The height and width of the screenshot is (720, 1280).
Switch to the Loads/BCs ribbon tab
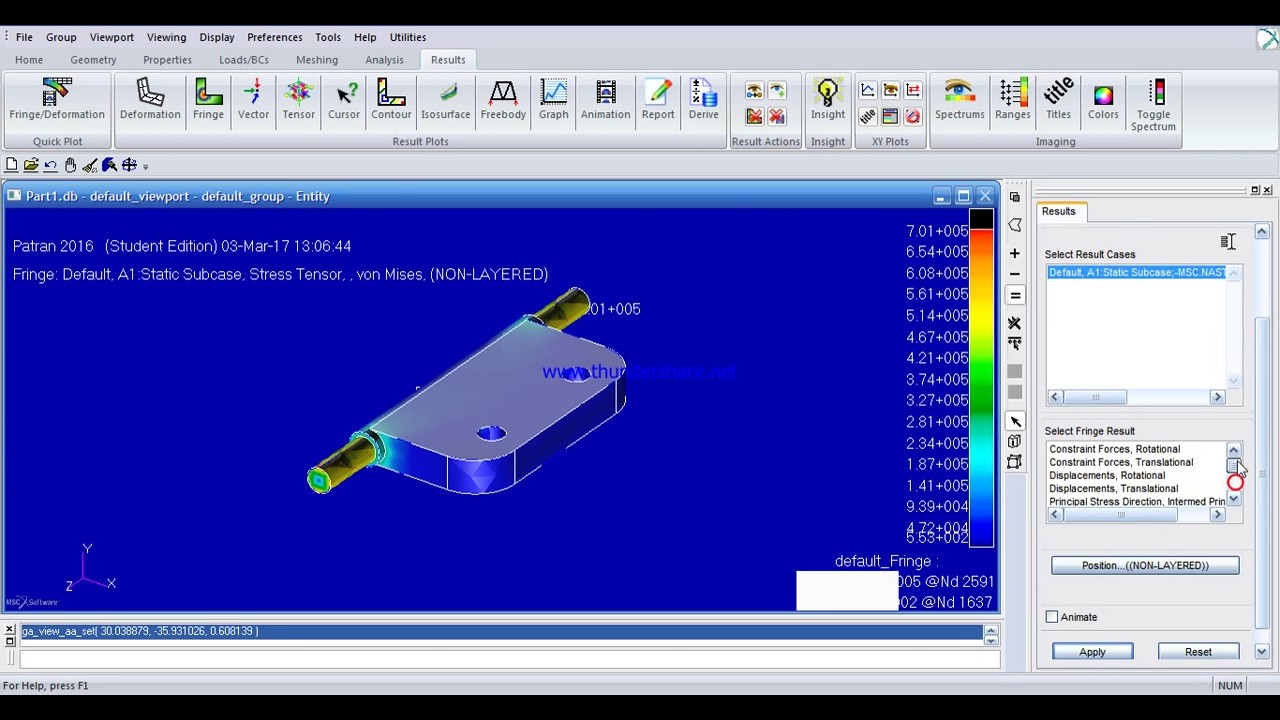(244, 60)
